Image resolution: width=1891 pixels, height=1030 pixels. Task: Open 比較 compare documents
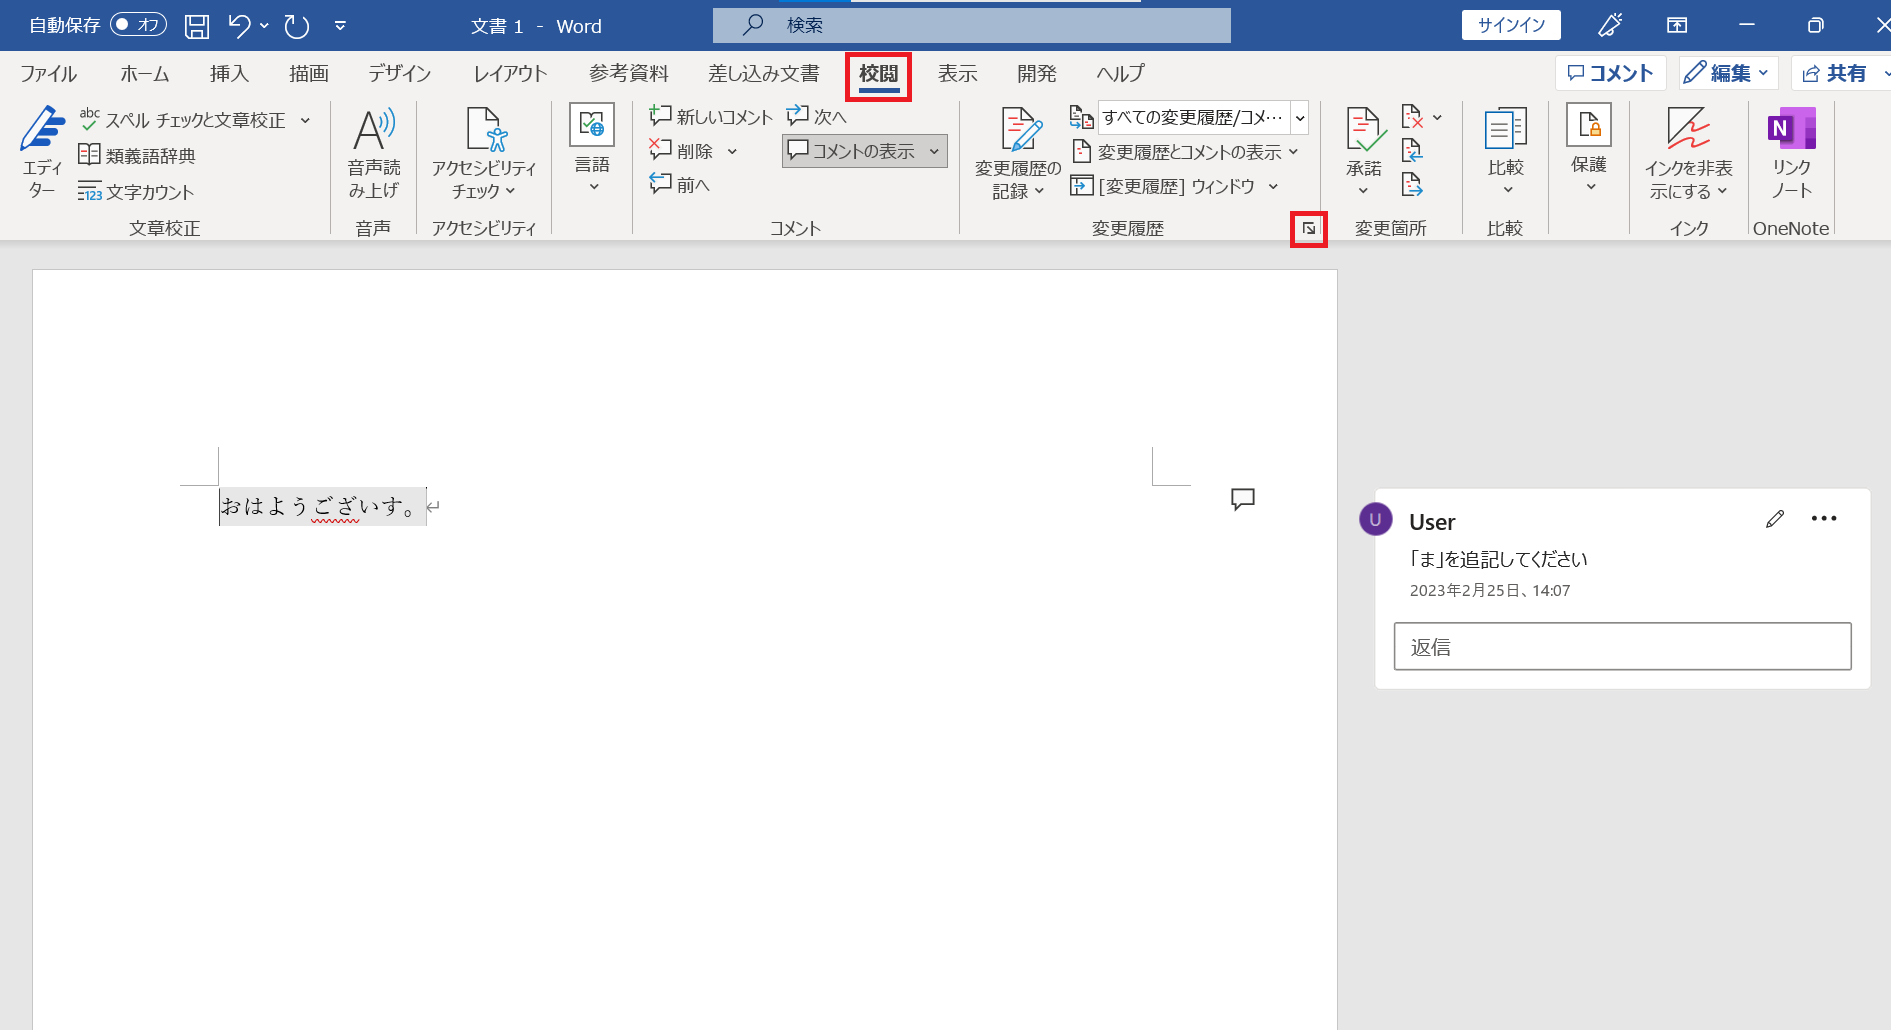point(1506,151)
